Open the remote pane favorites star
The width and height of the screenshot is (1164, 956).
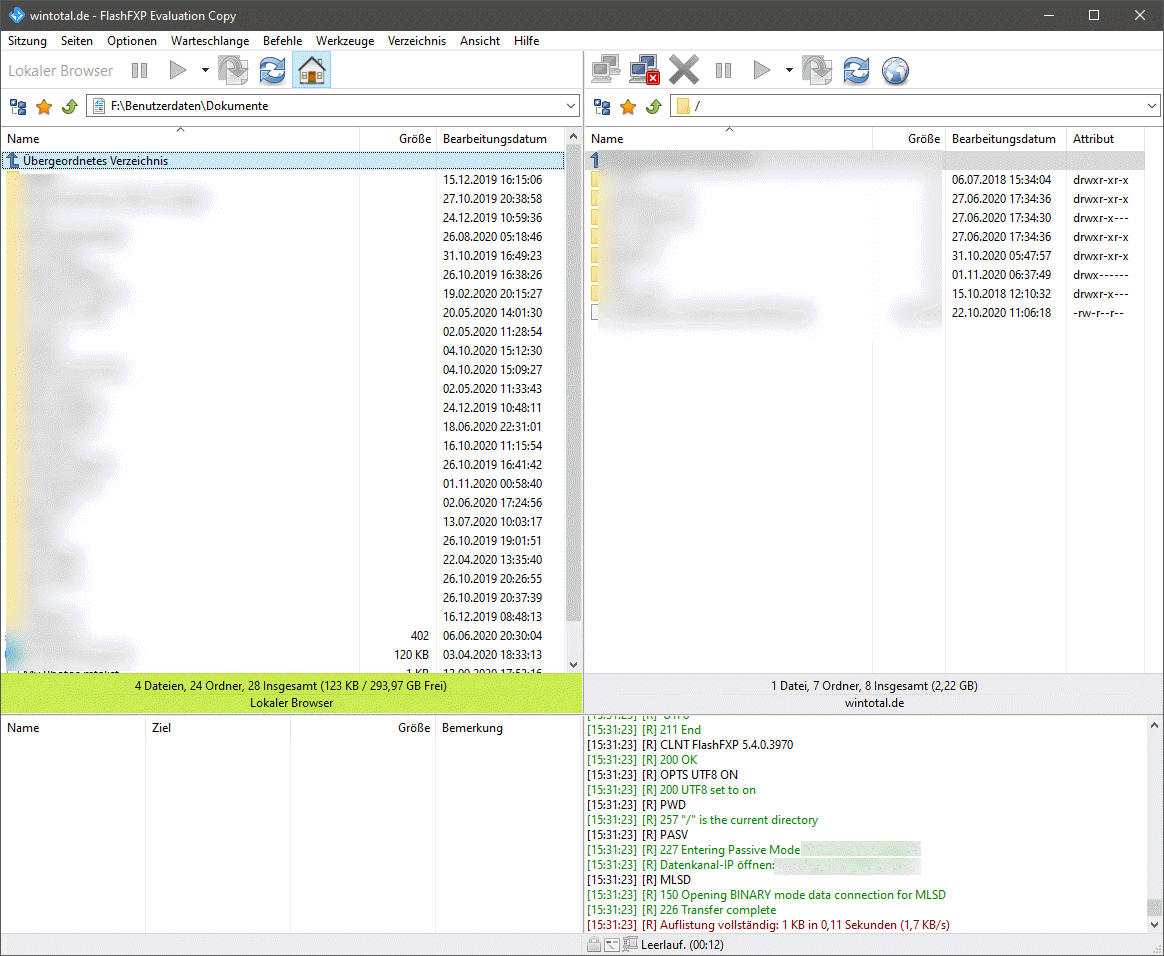pyautogui.click(x=628, y=107)
